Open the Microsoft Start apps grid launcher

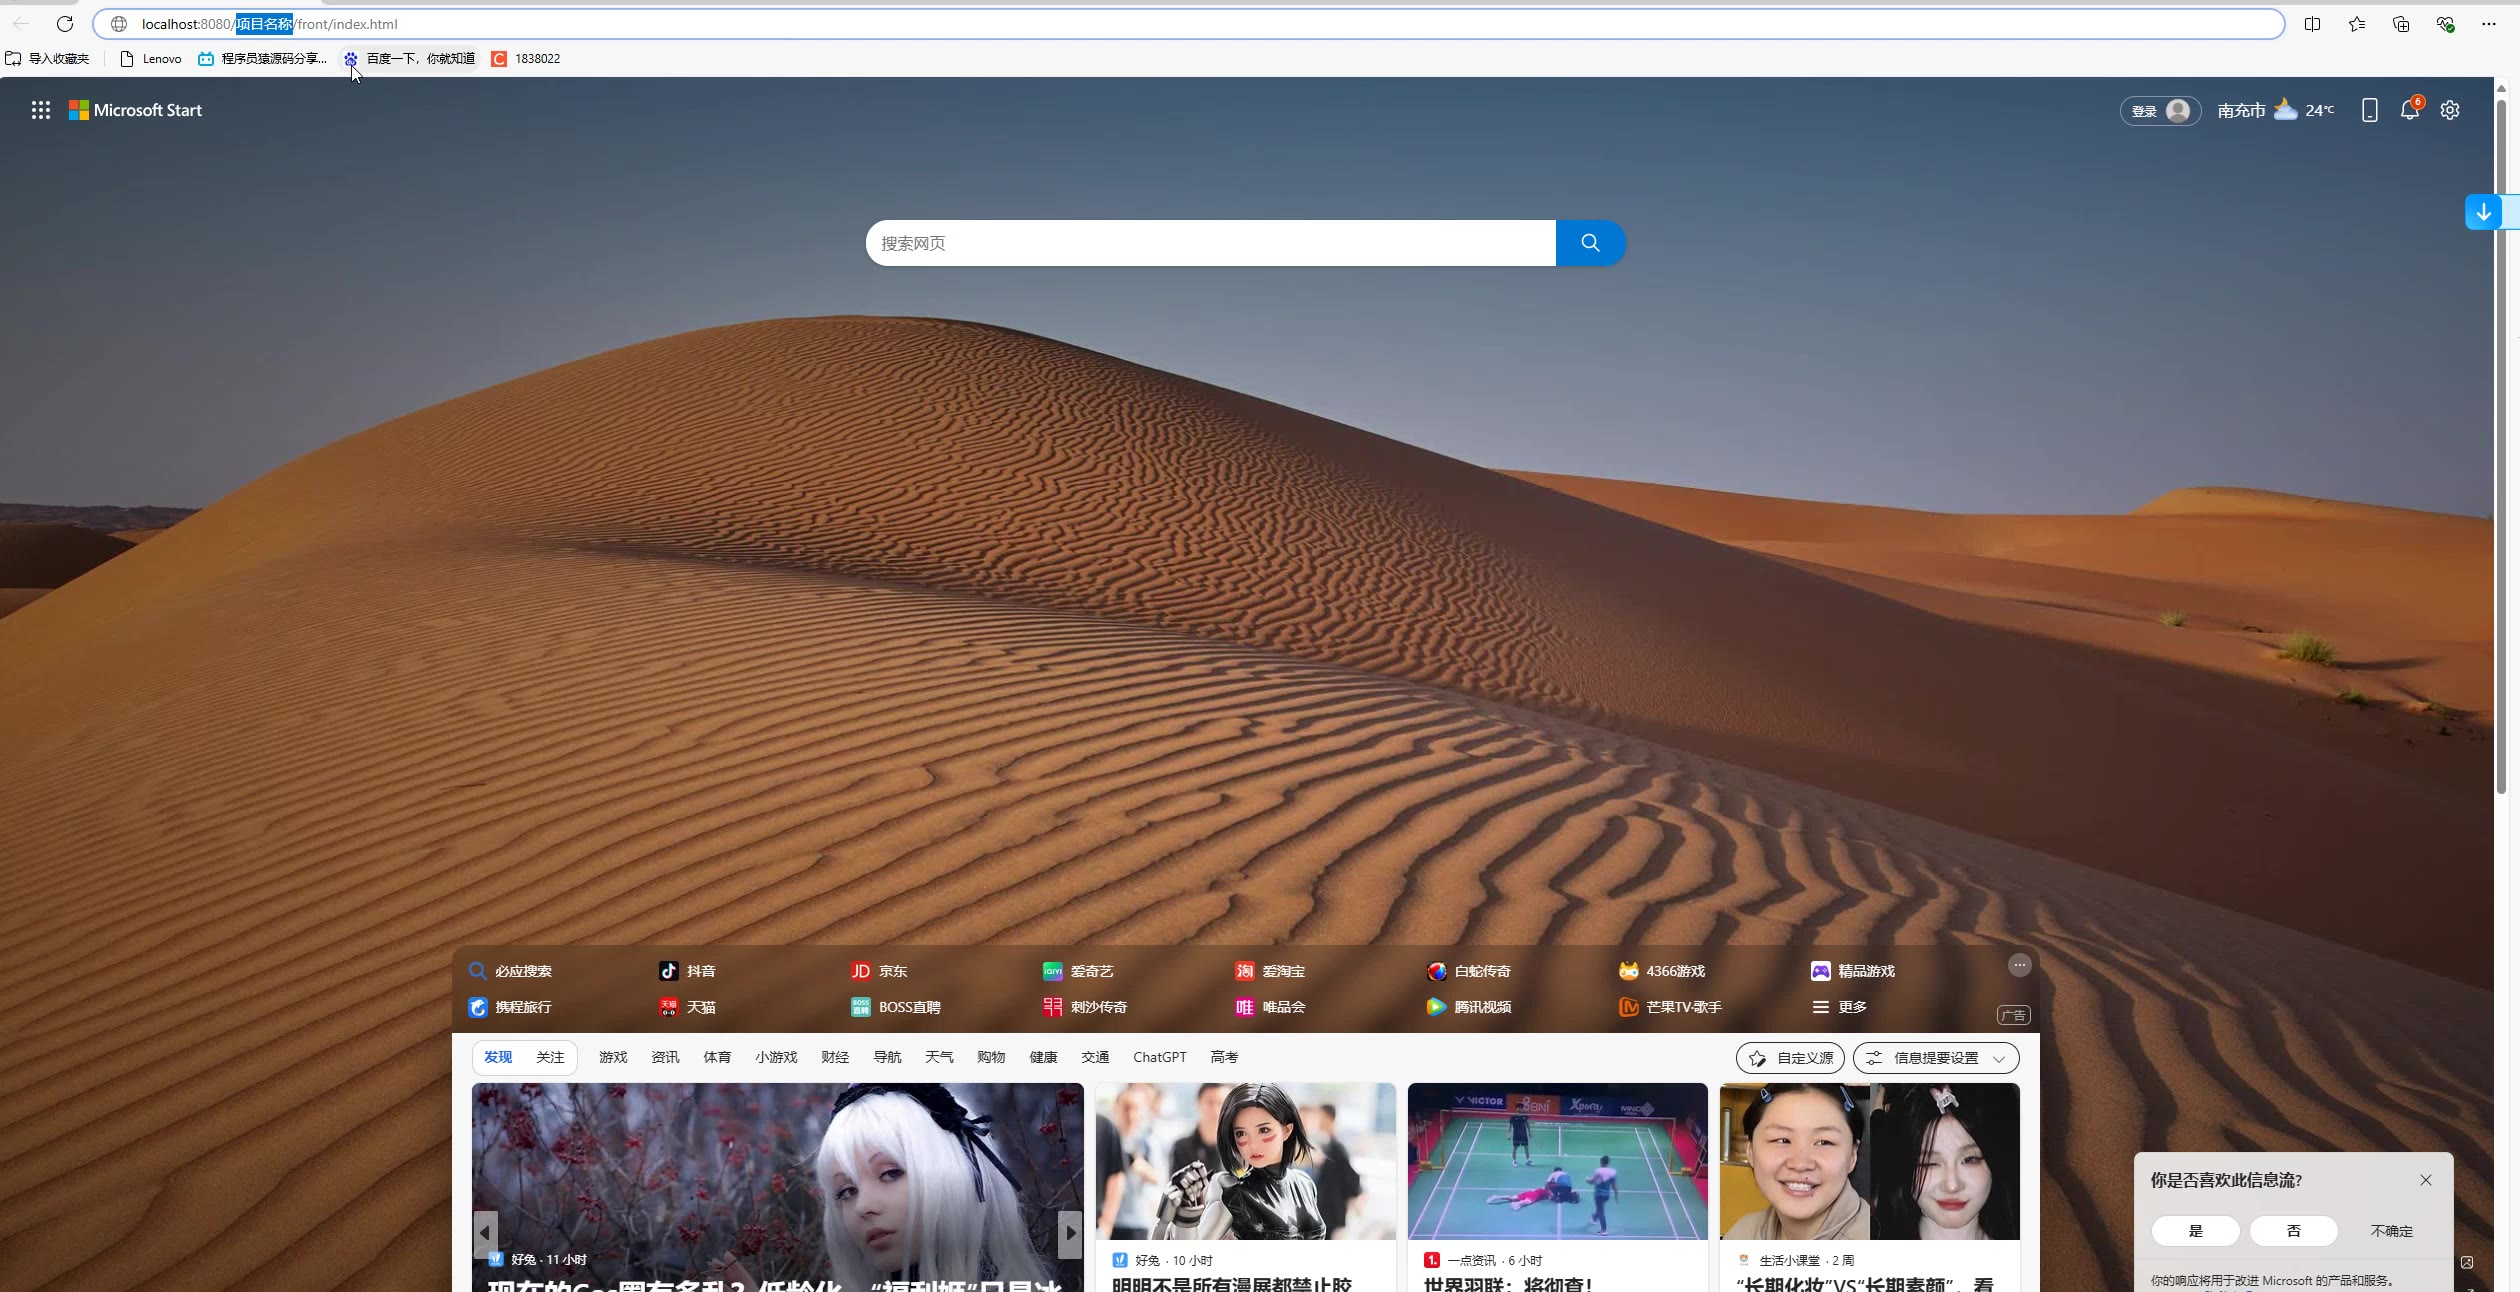pos(41,110)
